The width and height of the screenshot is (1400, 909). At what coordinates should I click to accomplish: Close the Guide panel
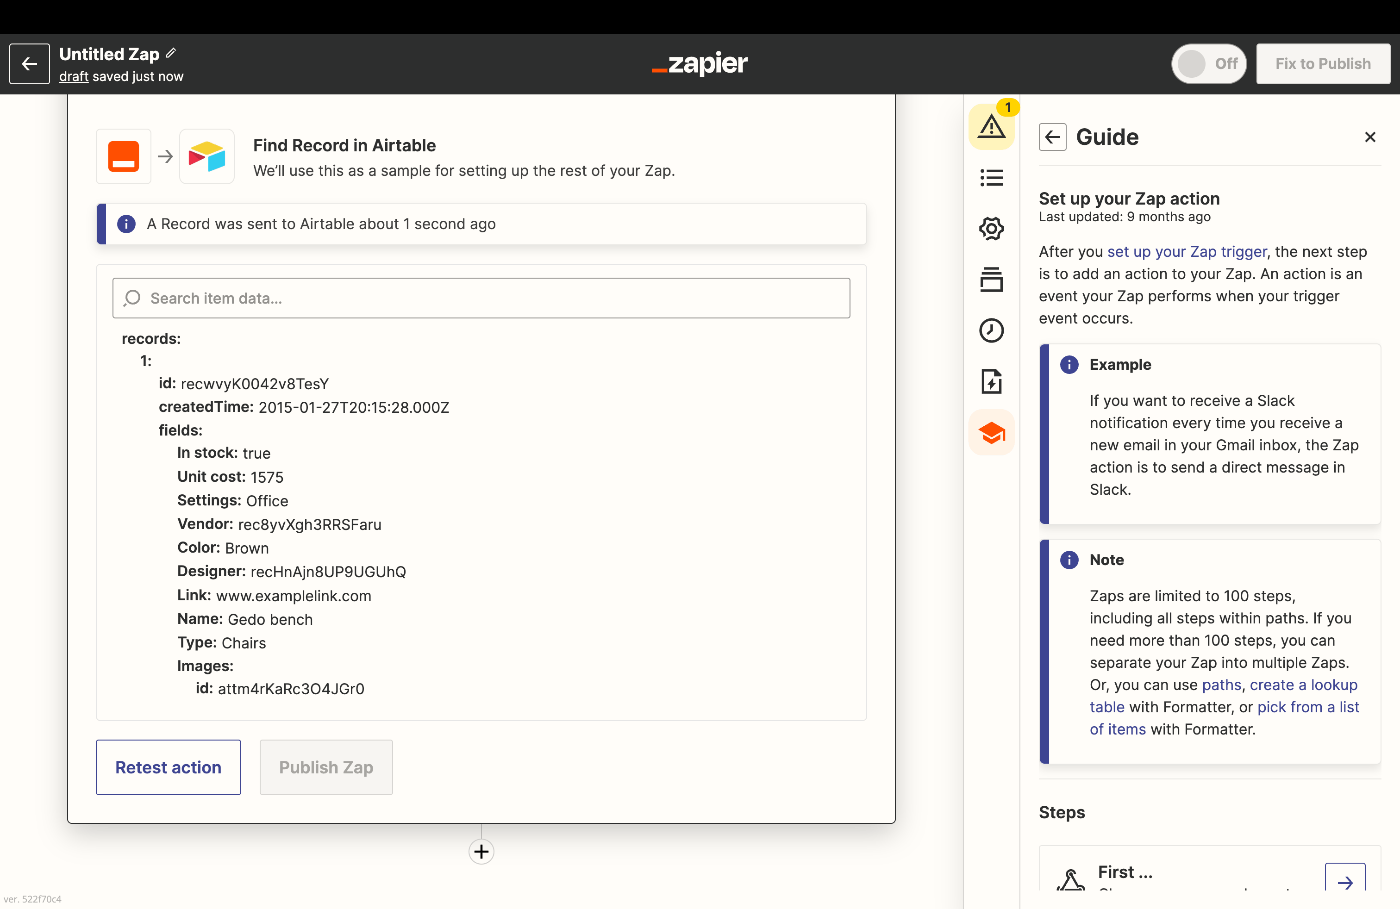(x=1370, y=137)
